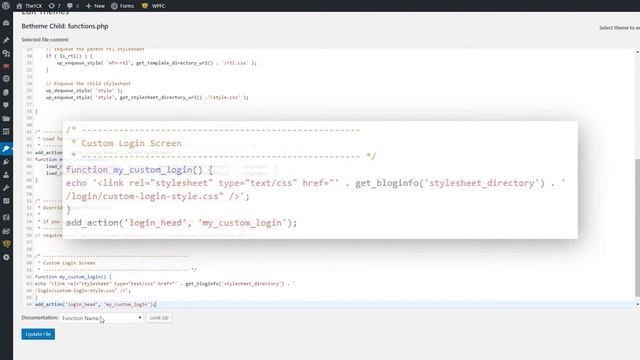Open the New content menu
640x360 pixels.
[95, 6]
